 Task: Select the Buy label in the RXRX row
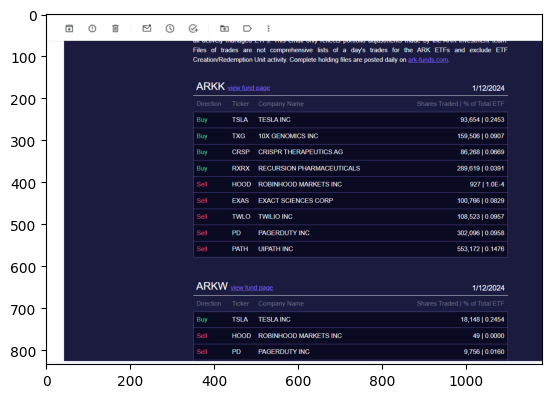[x=202, y=169]
